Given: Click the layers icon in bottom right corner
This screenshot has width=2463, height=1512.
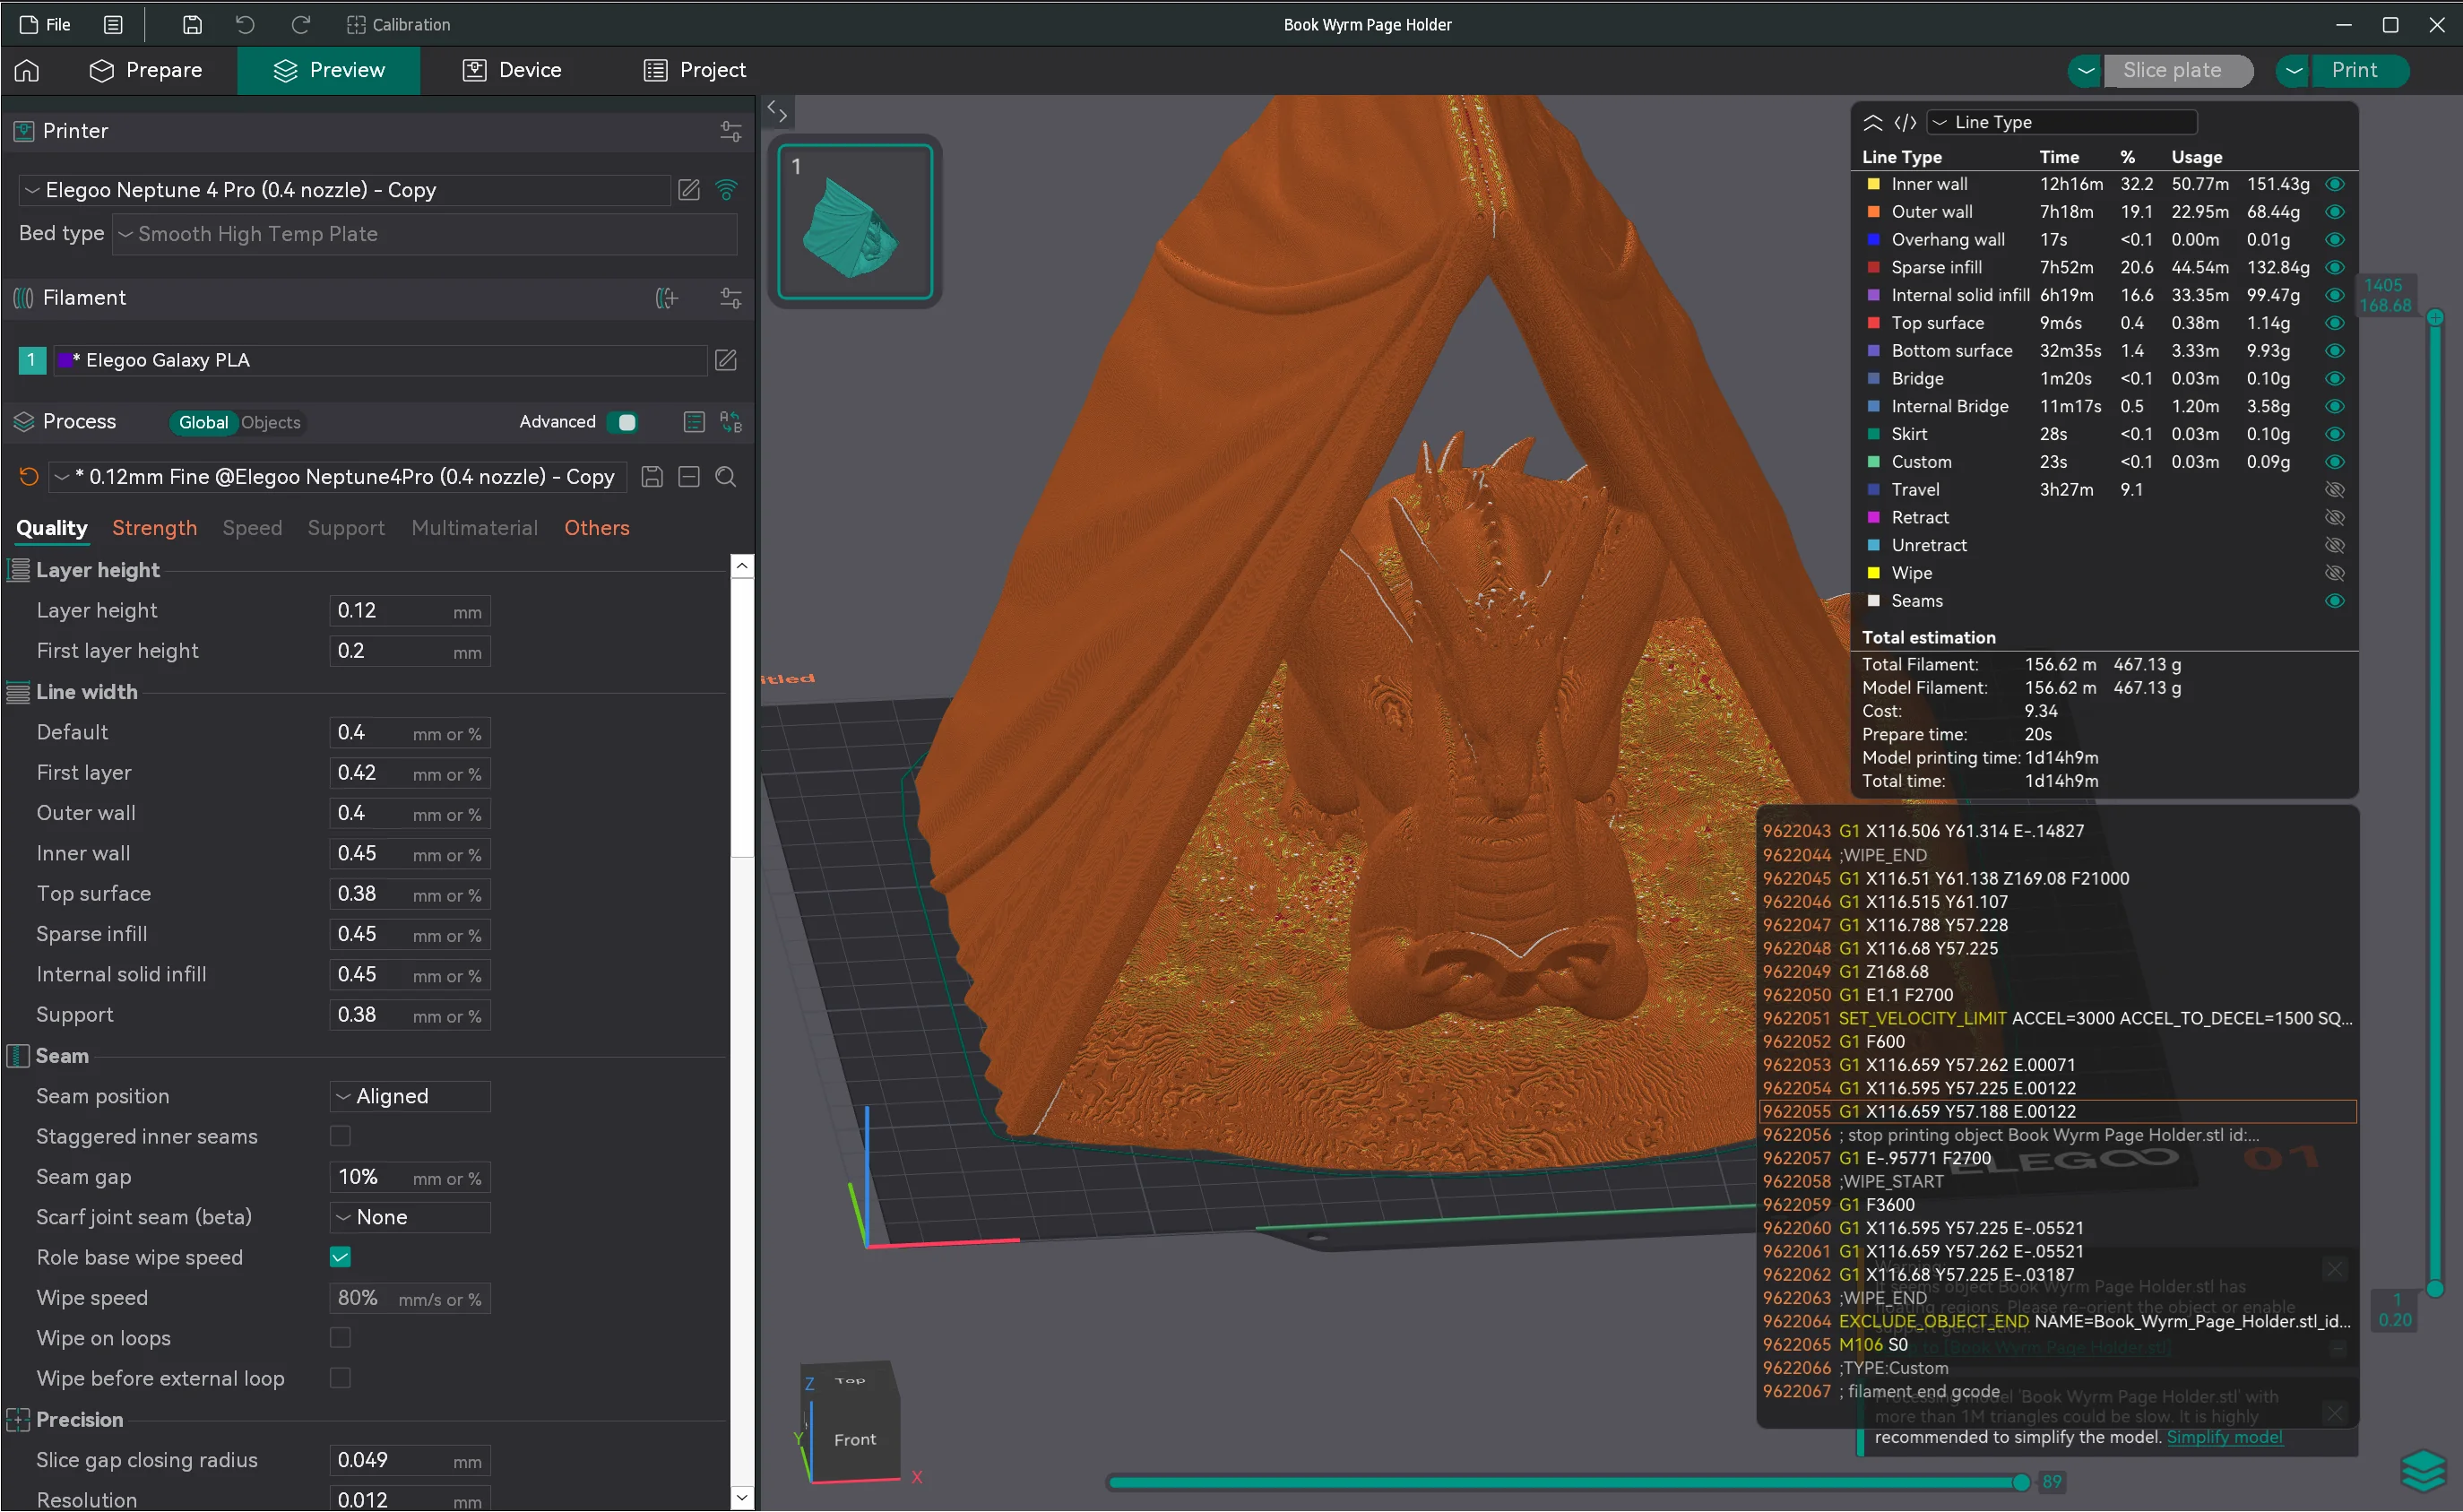Looking at the screenshot, I should (2424, 1470).
